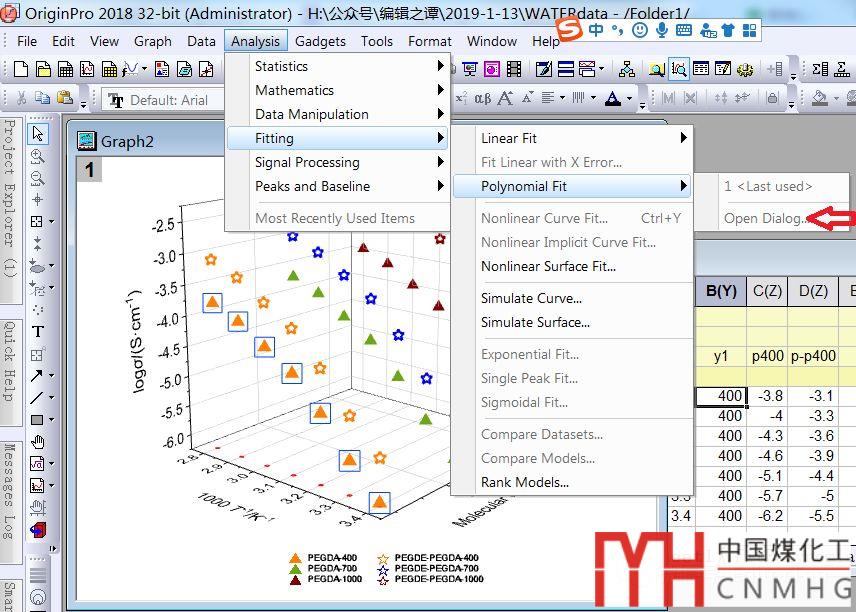Select the Zoom In tool
Screen dimensions: 856x612
click(x=38, y=156)
